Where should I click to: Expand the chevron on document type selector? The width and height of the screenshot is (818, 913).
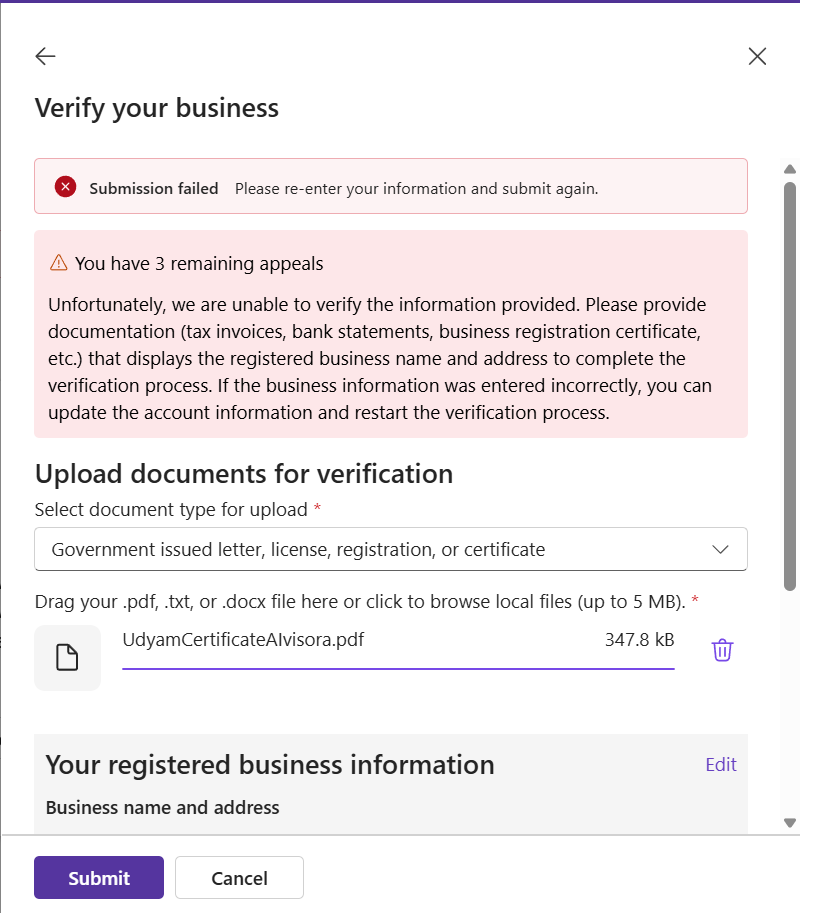pyautogui.click(x=720, y=549)
